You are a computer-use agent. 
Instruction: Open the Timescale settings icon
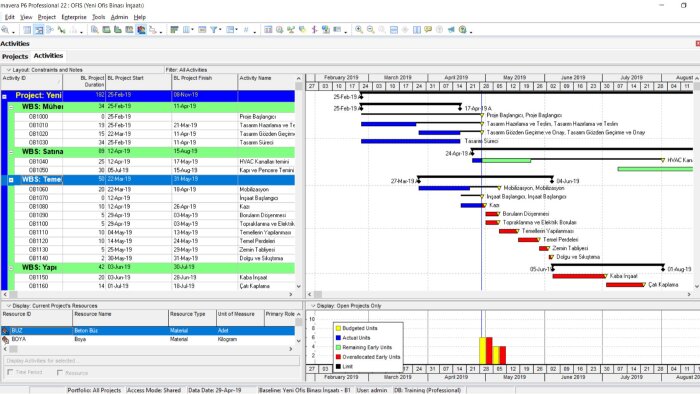202,30
